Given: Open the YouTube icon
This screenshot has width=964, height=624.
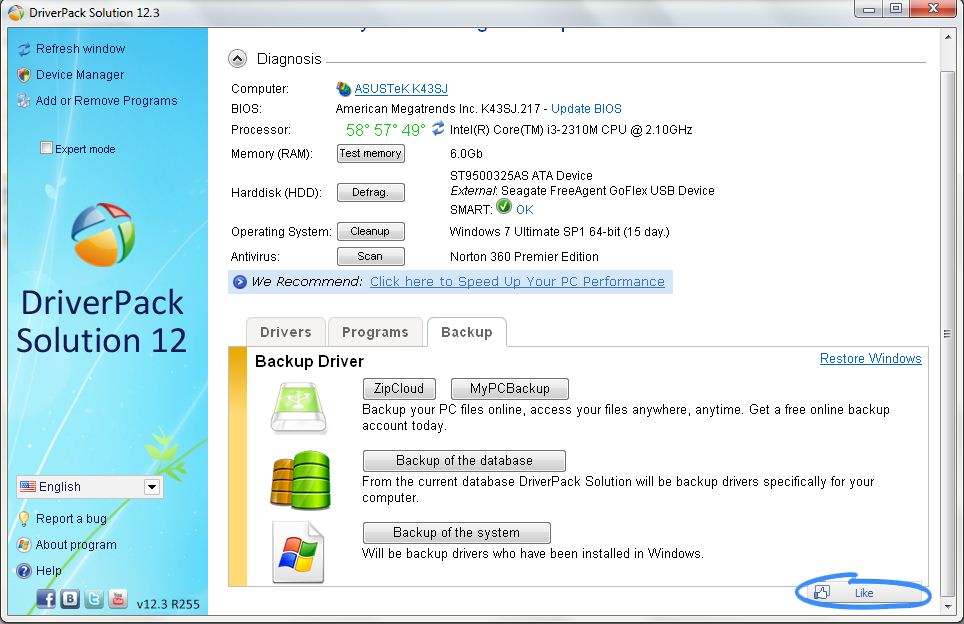Looking at the screenshot, I should [x=118, y=599].
